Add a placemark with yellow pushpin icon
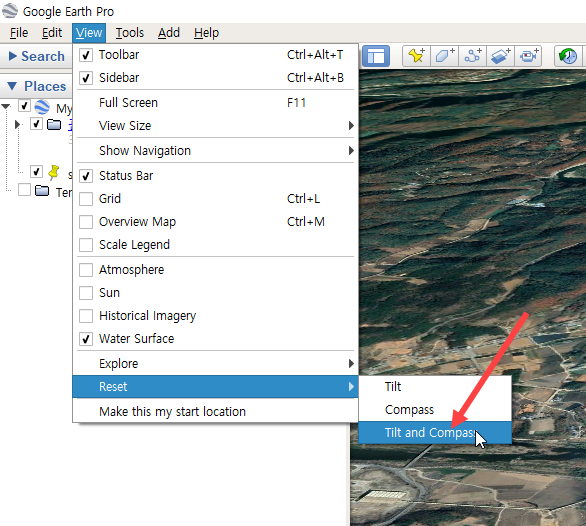The image size is (586, 526). pyautogui.click(x=416, y=56)
